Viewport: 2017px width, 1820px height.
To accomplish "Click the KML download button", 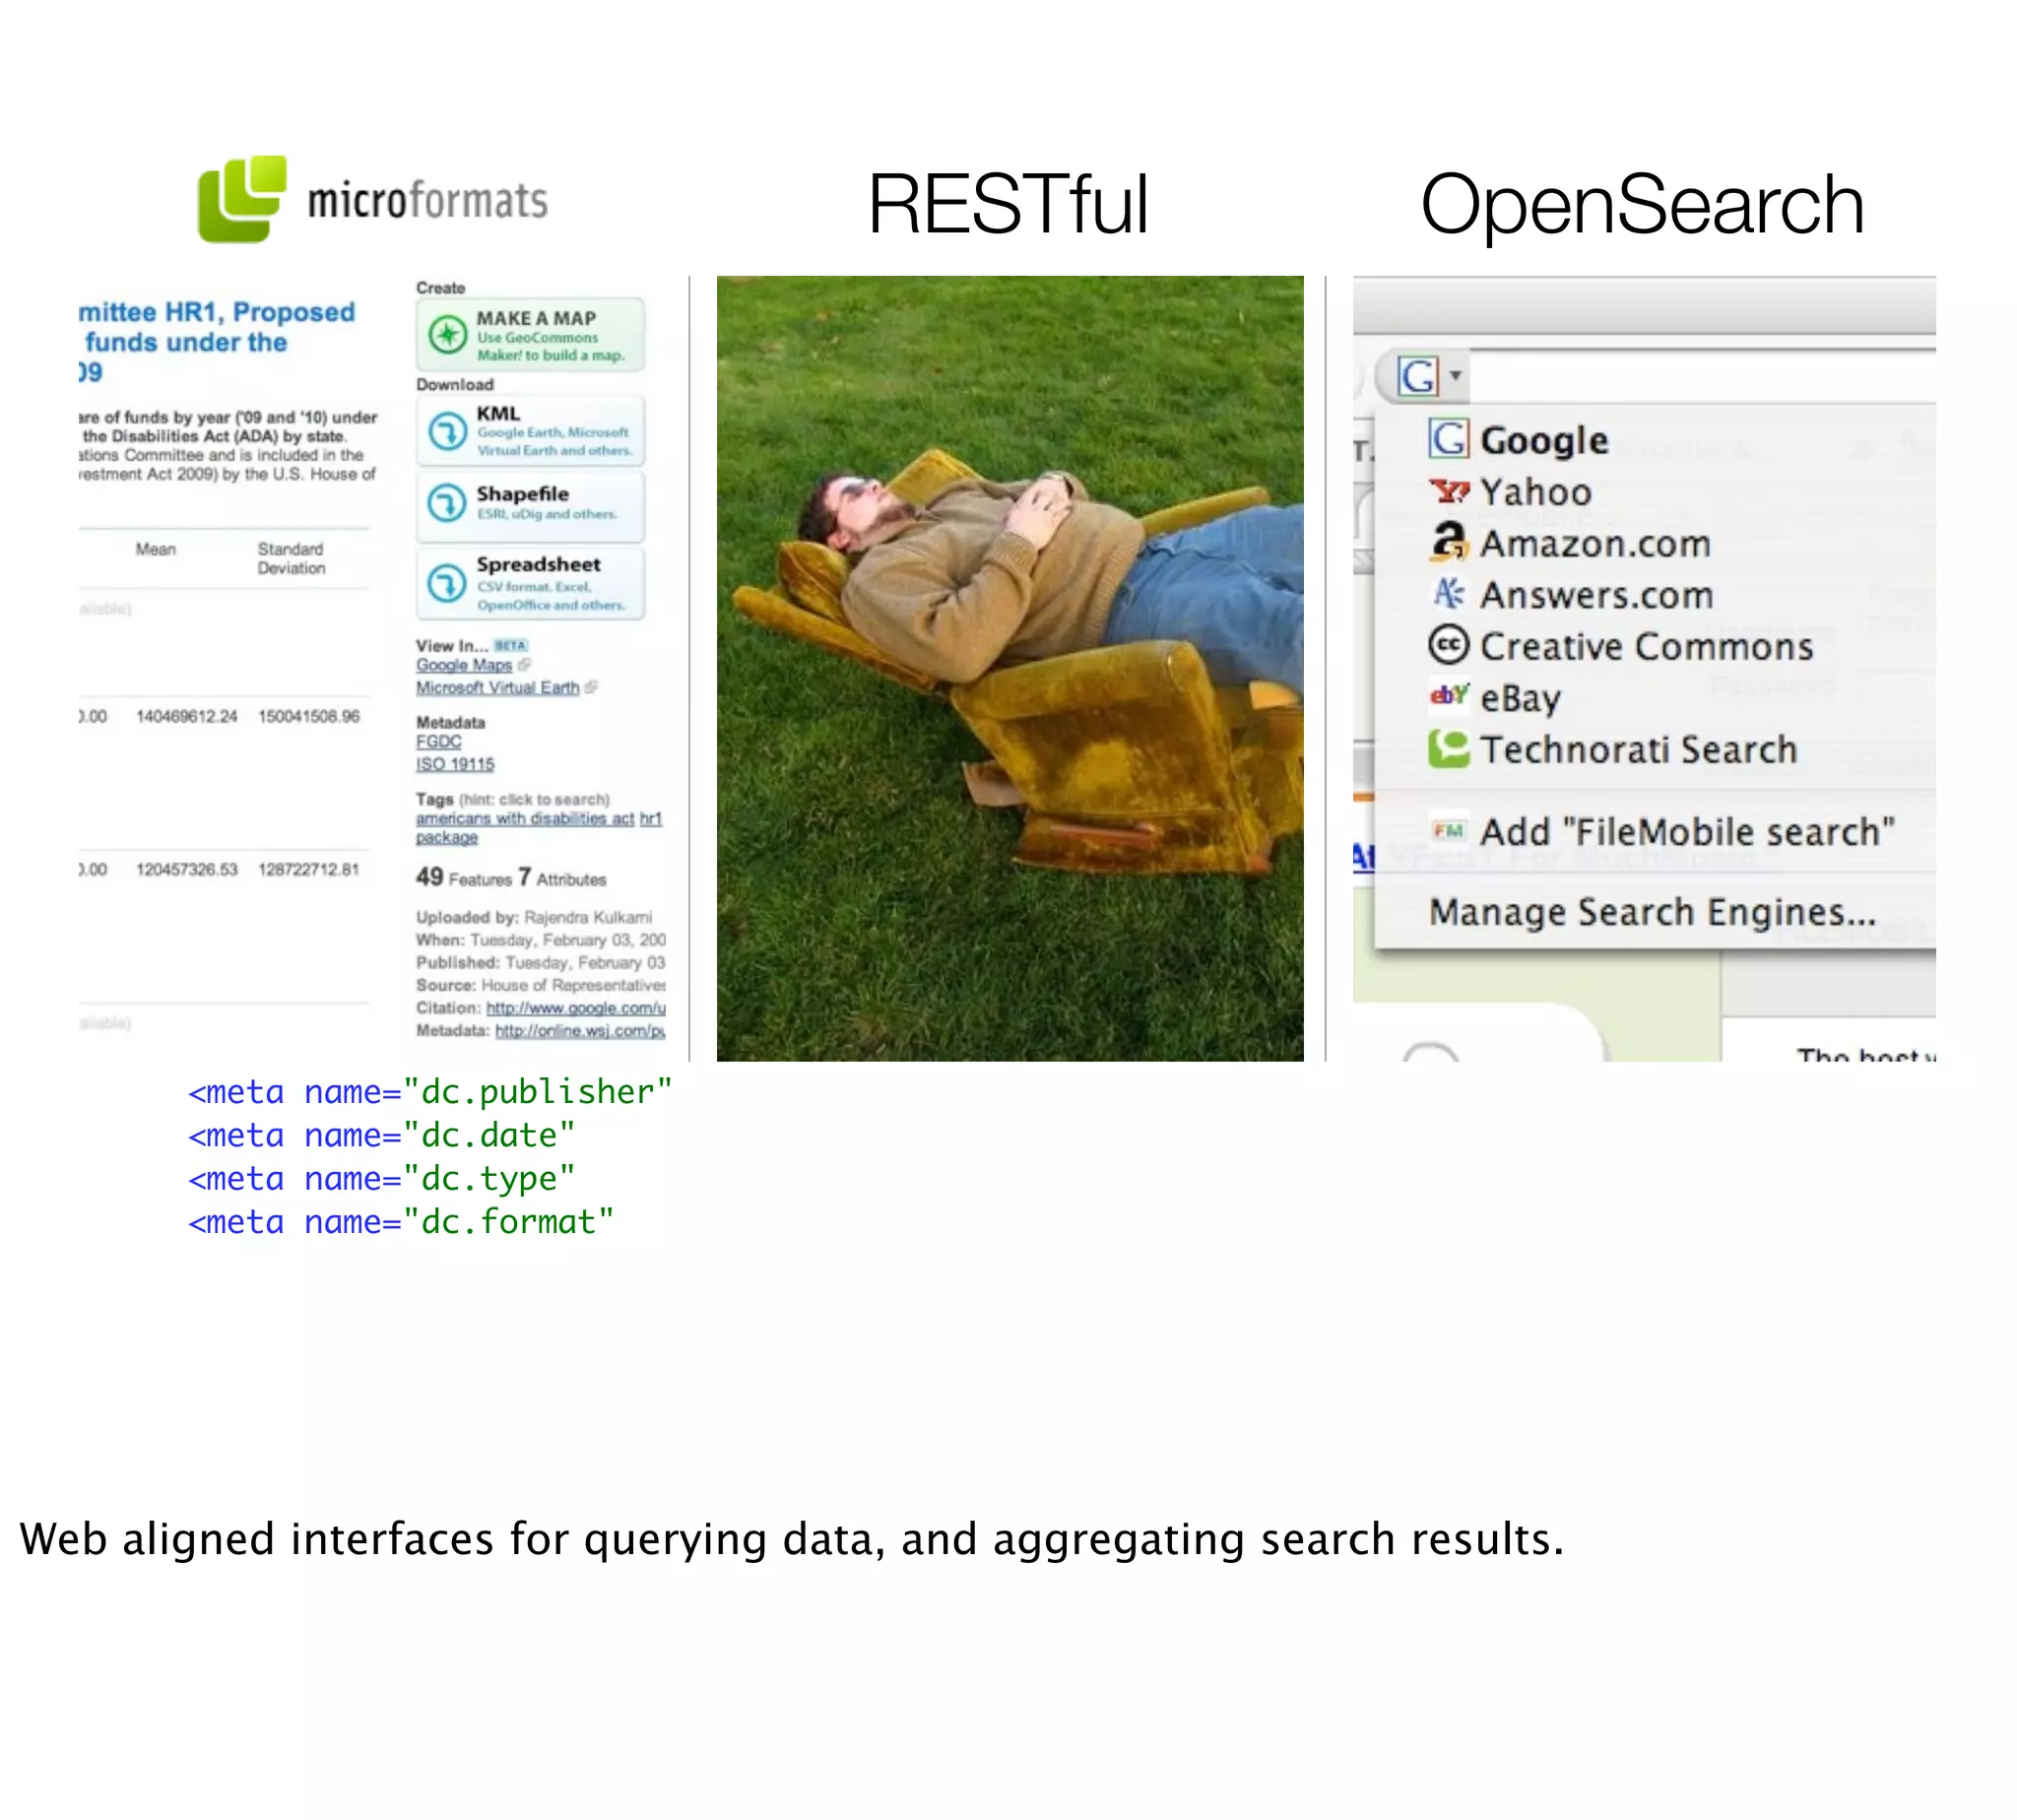I will pyautogui.click(x=531, y=431).
